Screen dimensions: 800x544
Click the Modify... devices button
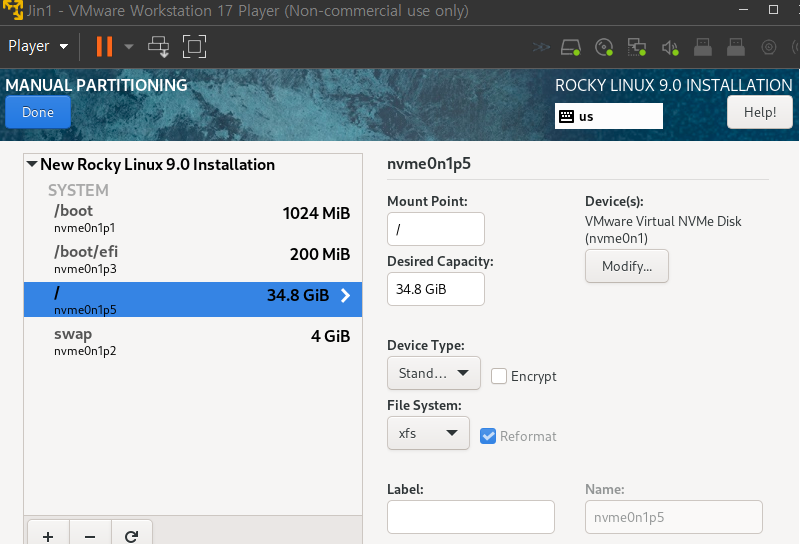coord(627,266)
